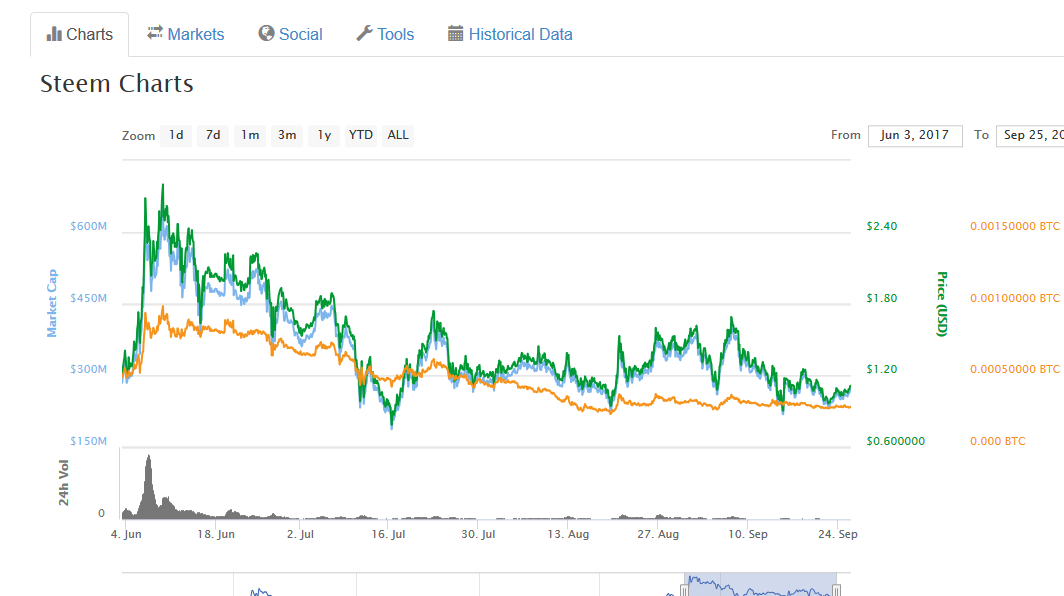Image resolution: width=1064 pixels, height=596 pixels.
Task: Click the $2.40 price axis value
Action: [881, 226]
